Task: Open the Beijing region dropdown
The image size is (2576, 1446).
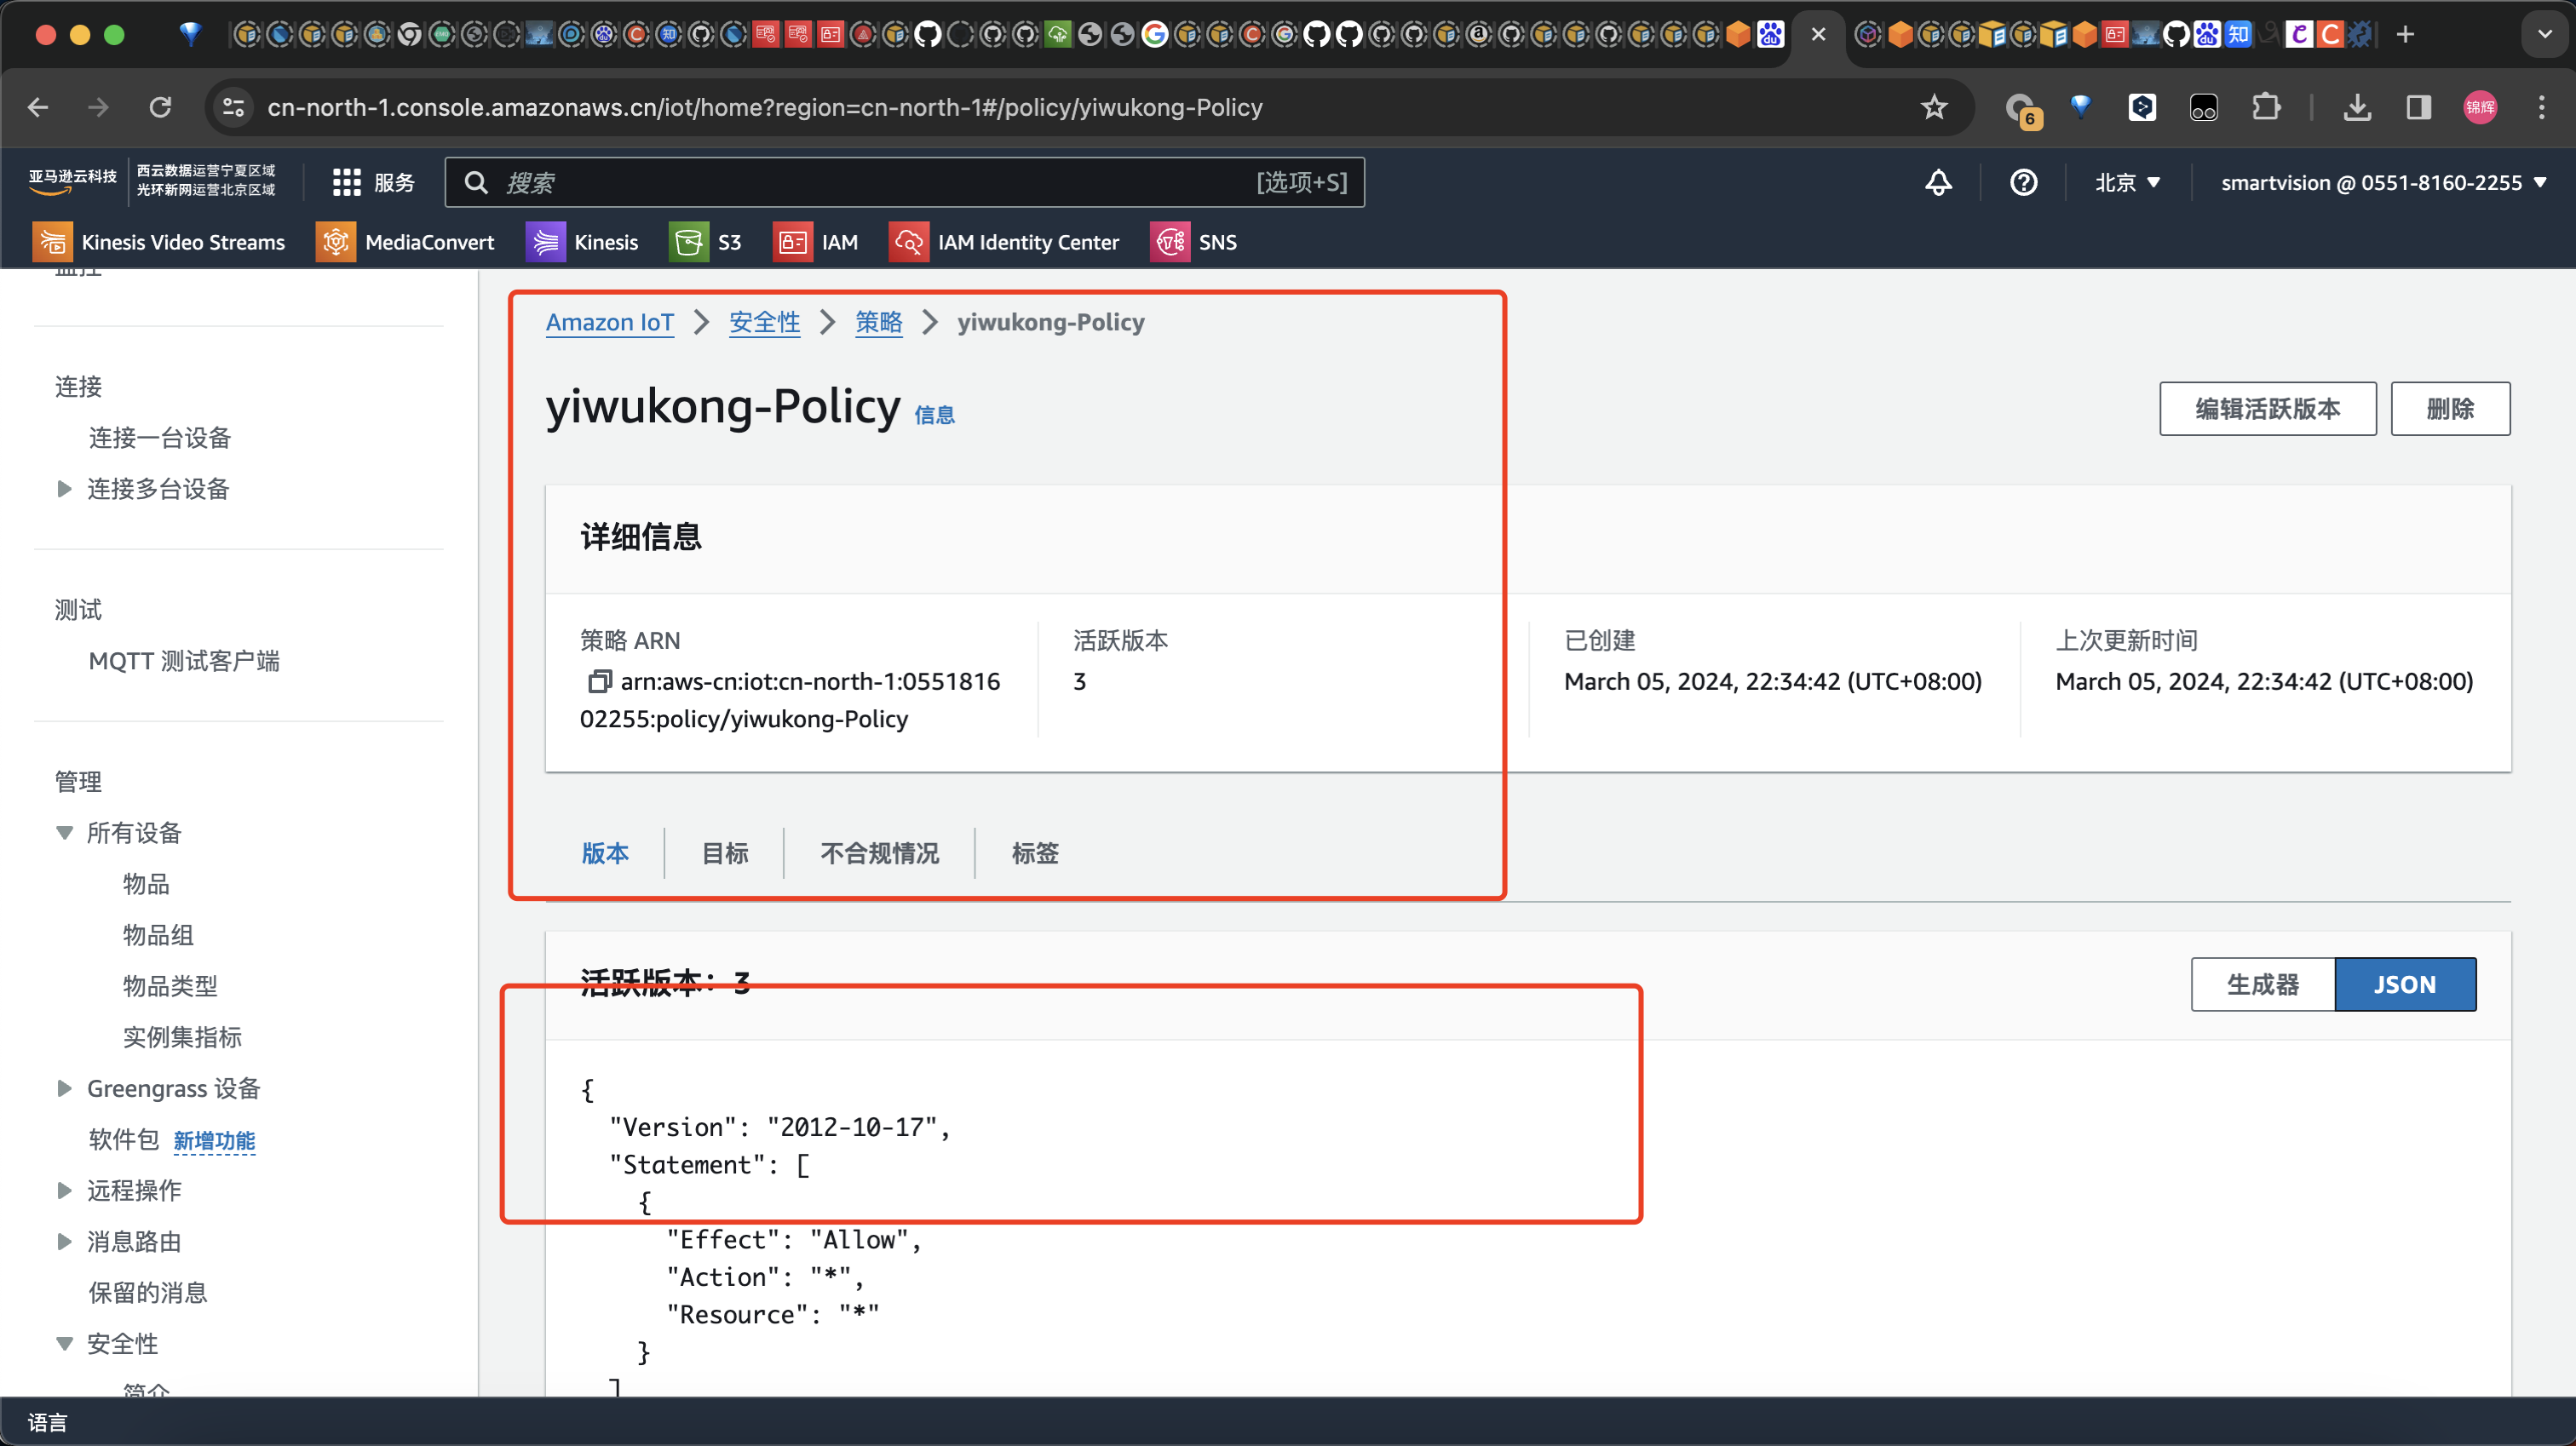Action: (x=2128, y=182)
